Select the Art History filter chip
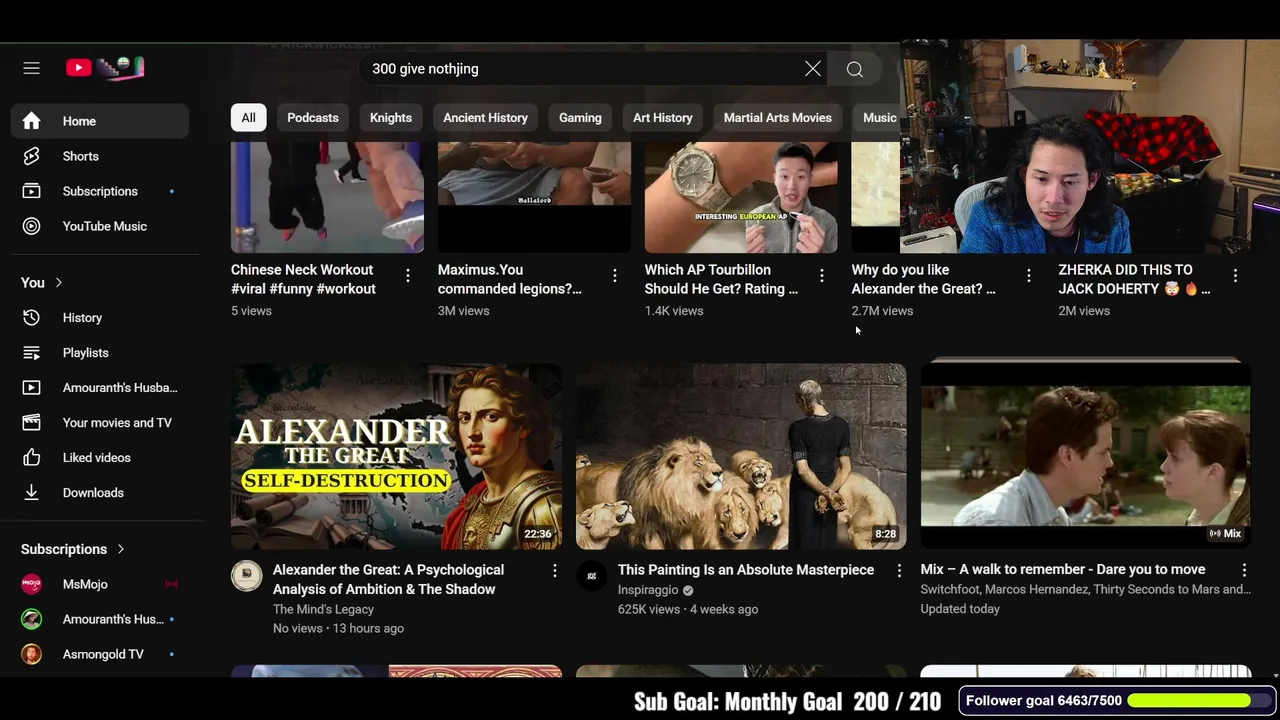This screenshot has height=720, width=1280. [662, 118]
